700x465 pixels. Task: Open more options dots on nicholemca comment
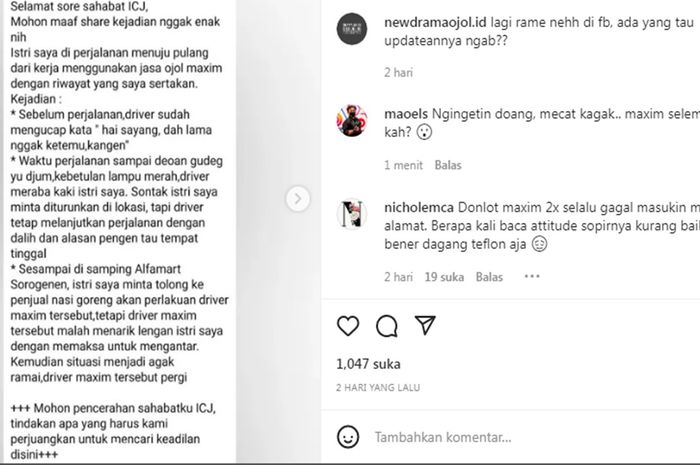[x=532, y=277]
